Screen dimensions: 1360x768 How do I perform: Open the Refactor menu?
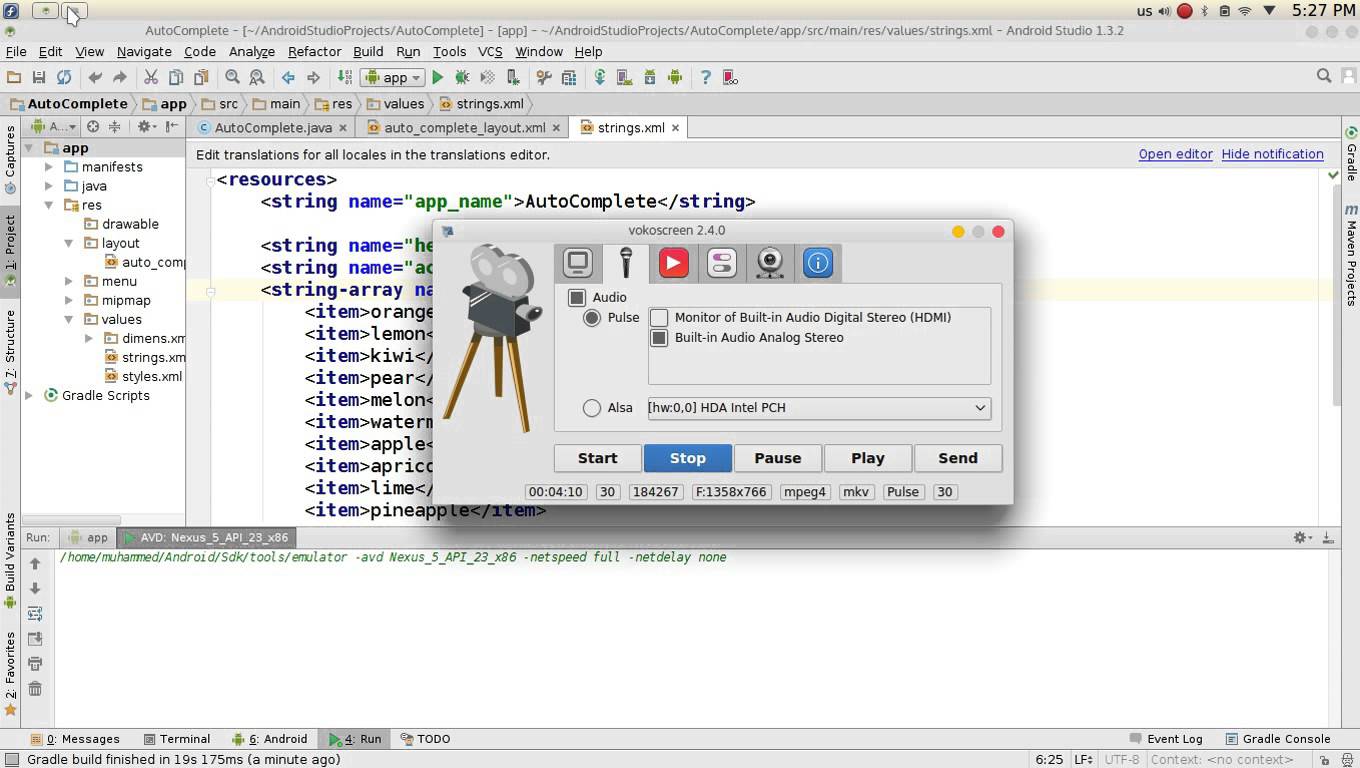point(314,51)
